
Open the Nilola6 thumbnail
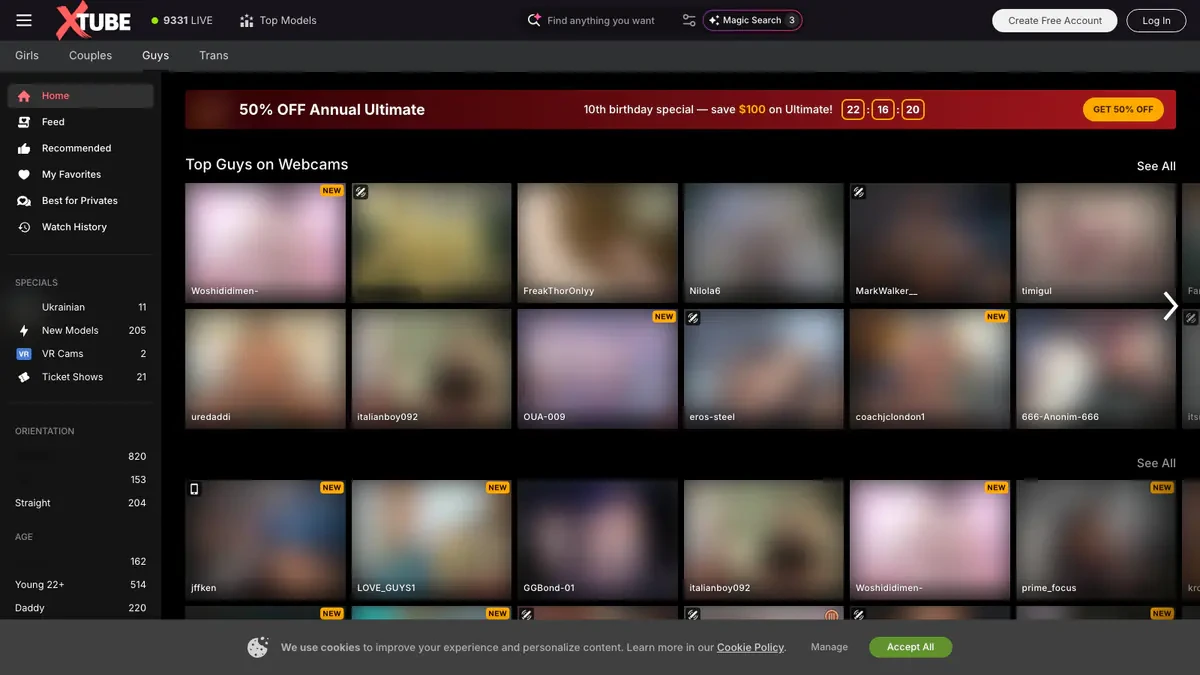click(763, 242)
